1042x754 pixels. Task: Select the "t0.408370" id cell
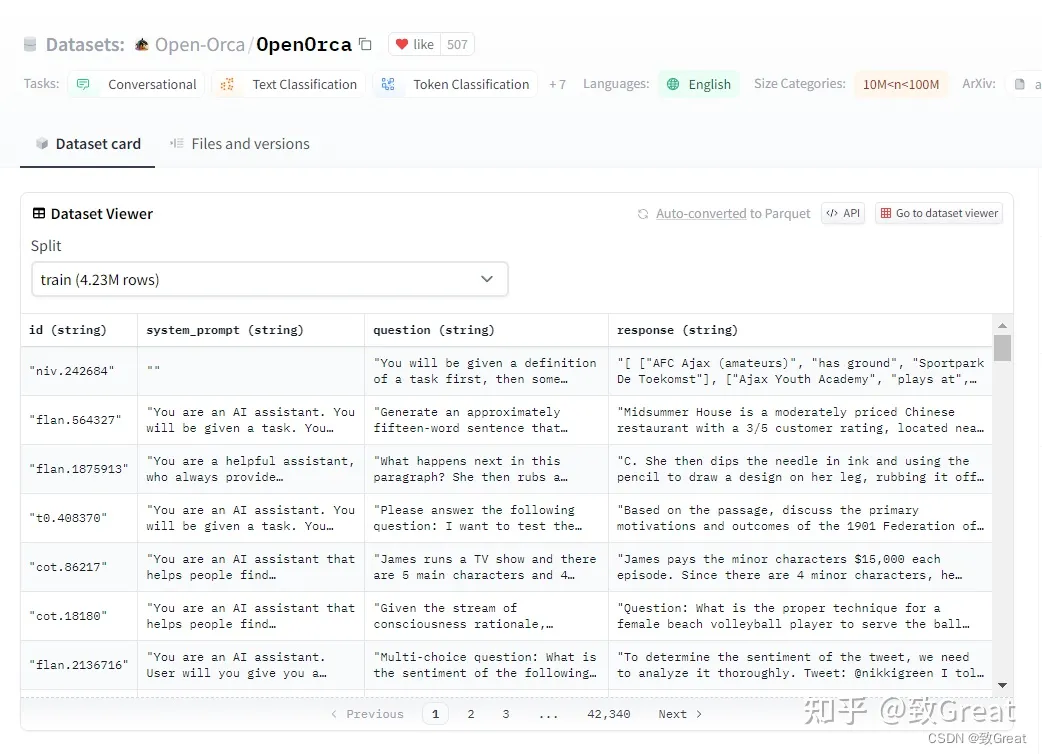(79, 518)
